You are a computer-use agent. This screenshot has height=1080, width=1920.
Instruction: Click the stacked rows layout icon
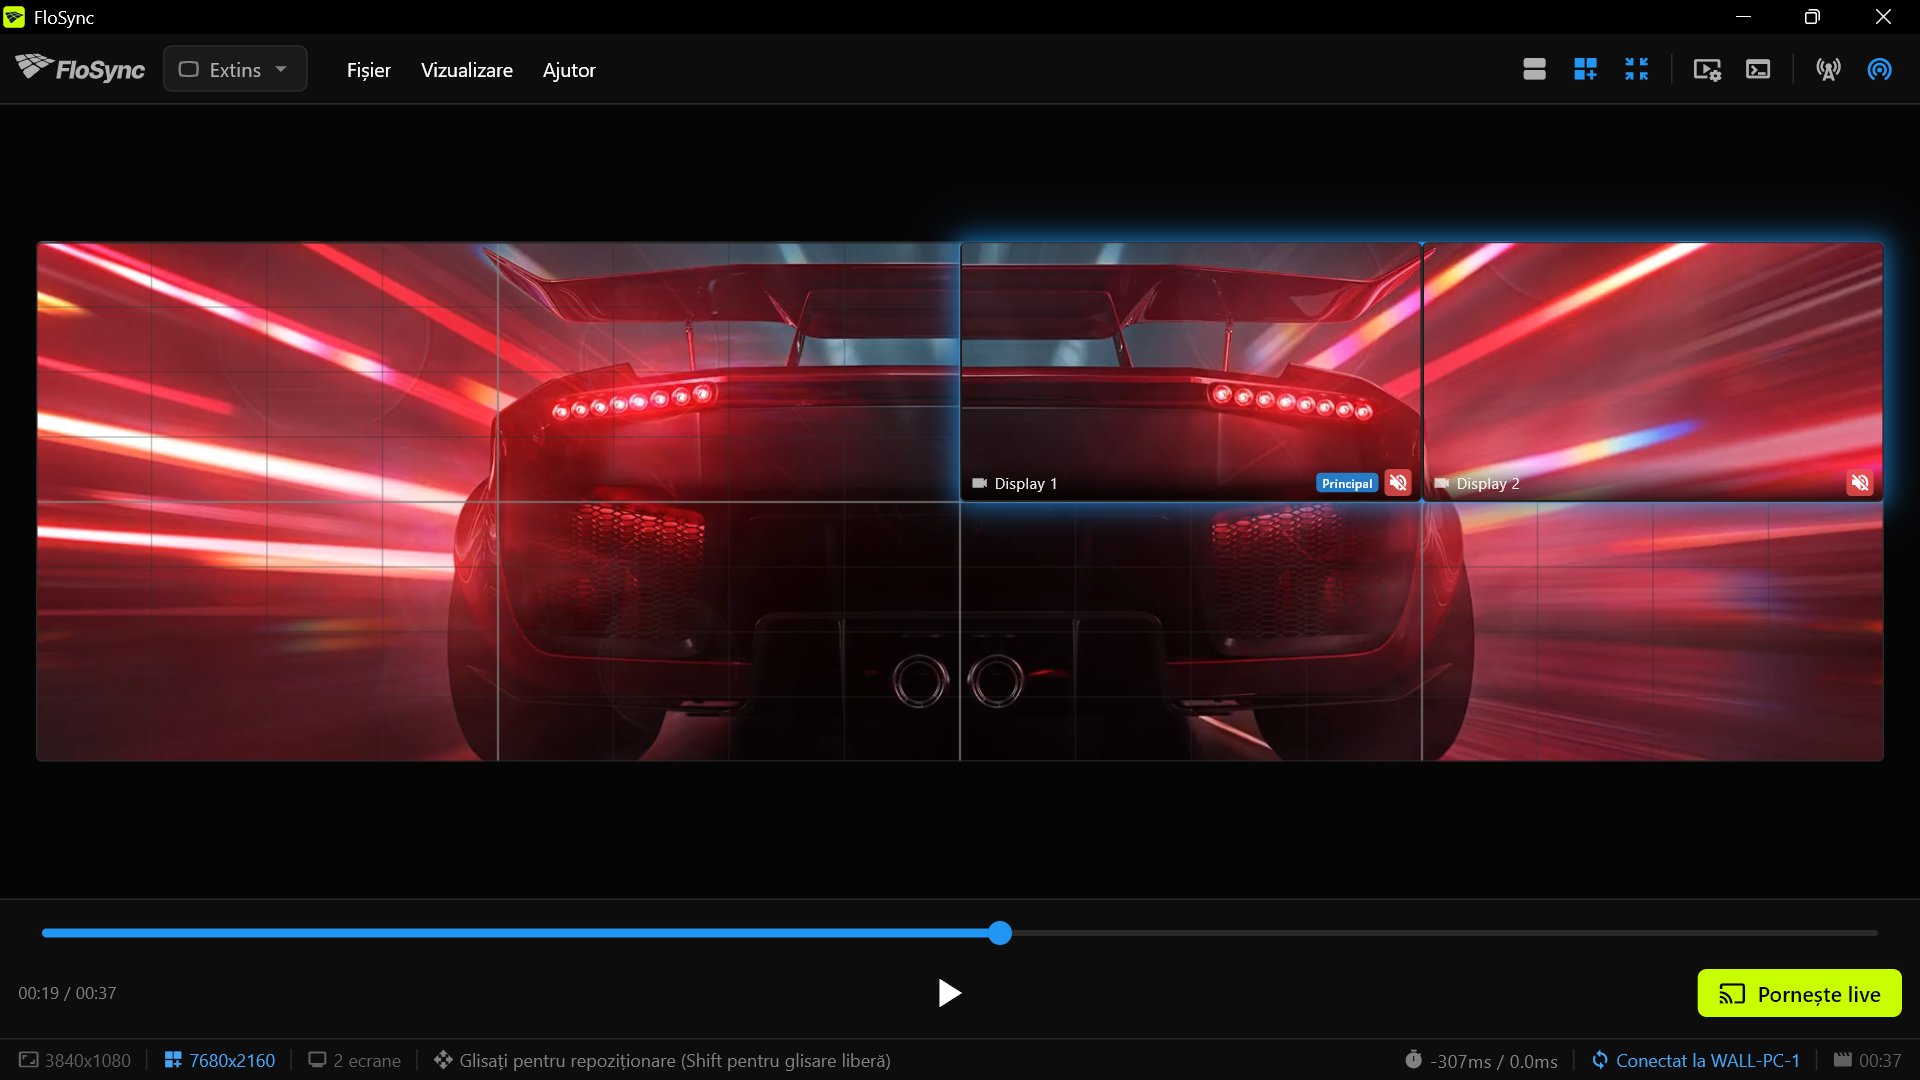(1534, 69)
